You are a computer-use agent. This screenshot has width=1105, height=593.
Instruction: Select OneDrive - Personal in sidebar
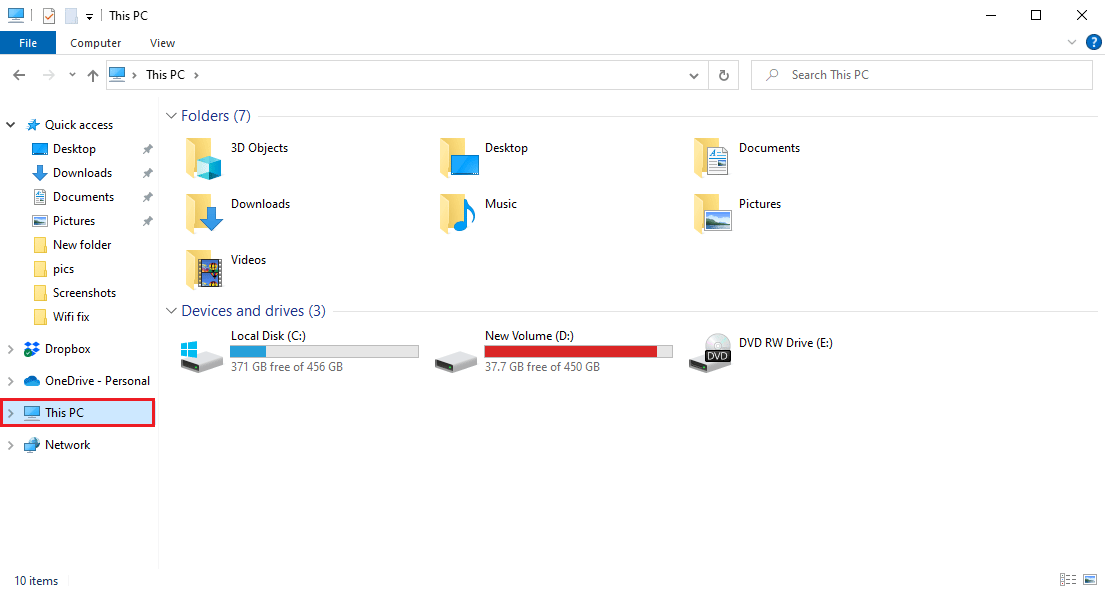(x=97, y=381)
